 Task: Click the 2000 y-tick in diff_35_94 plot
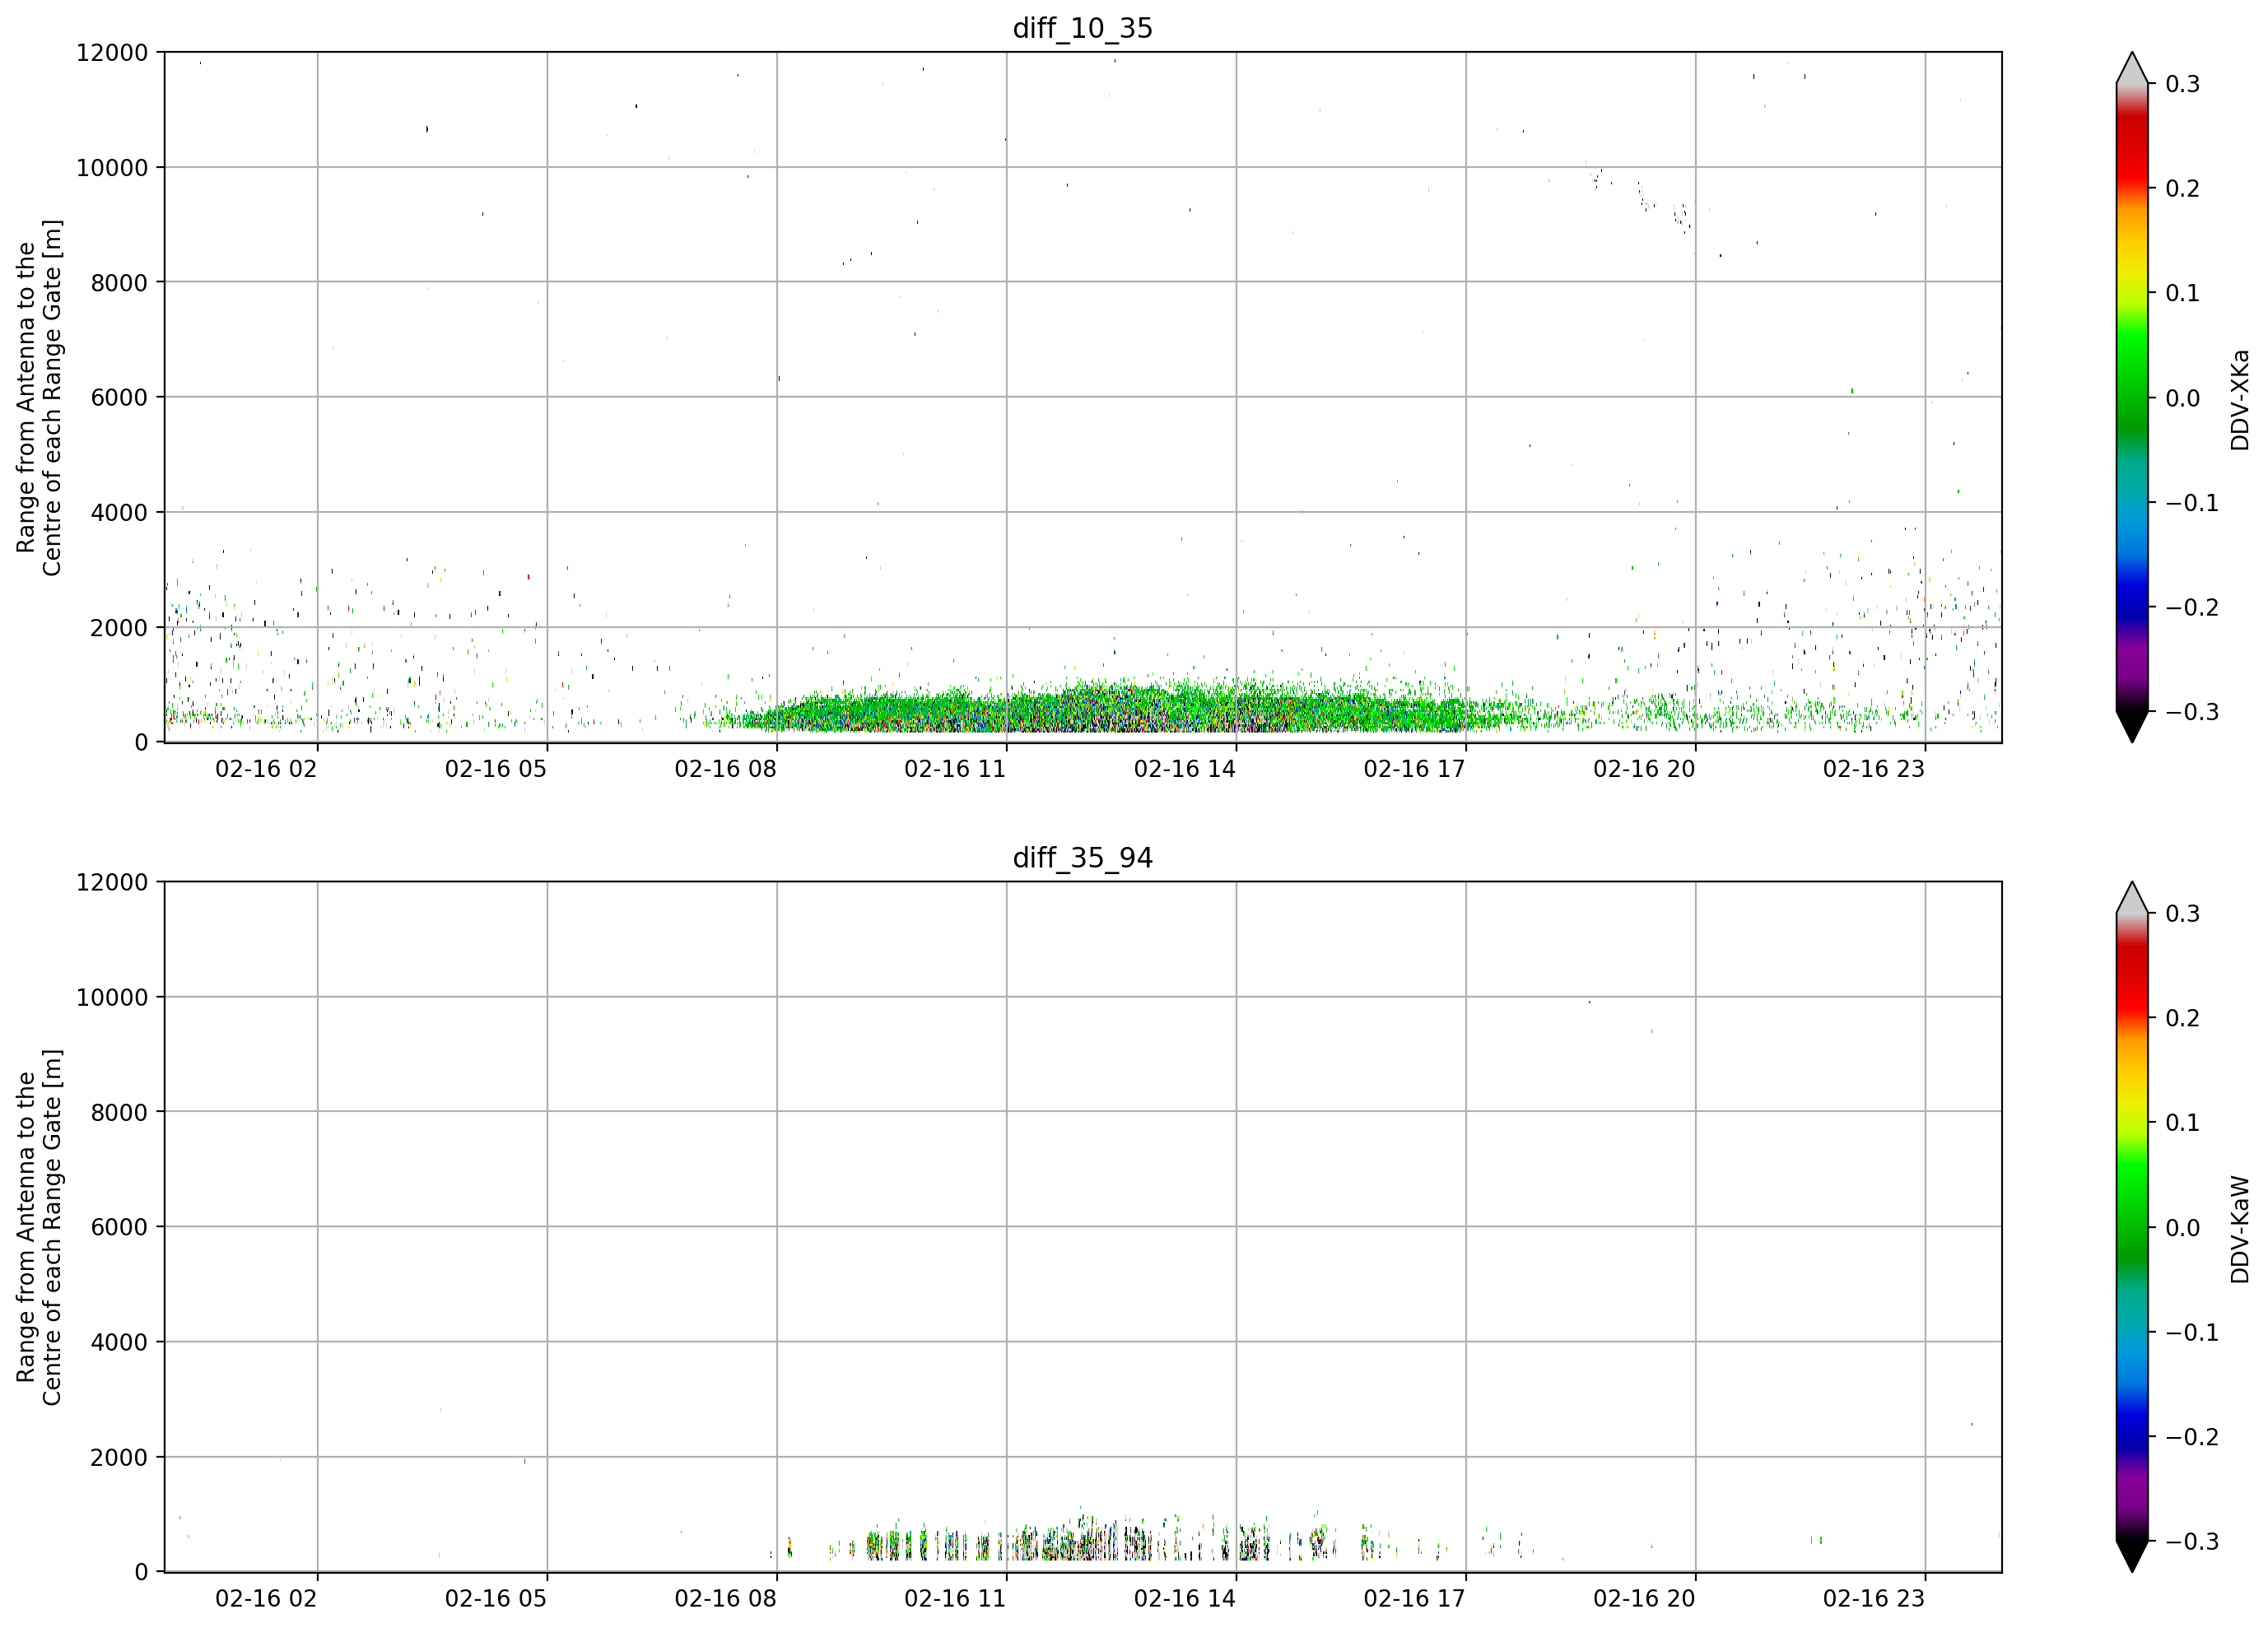pos(119,1457)
